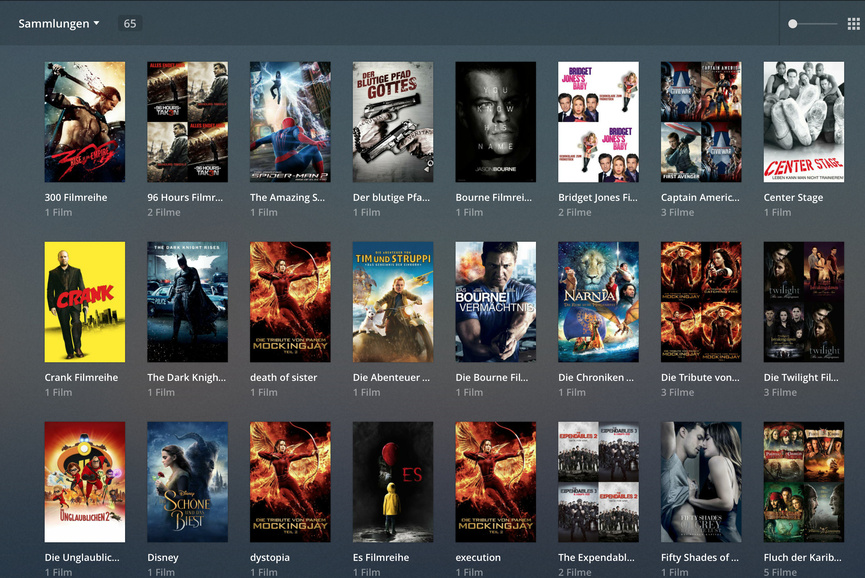Adjust the poster size slider handle
865x578 pixels.
point(793,24)
